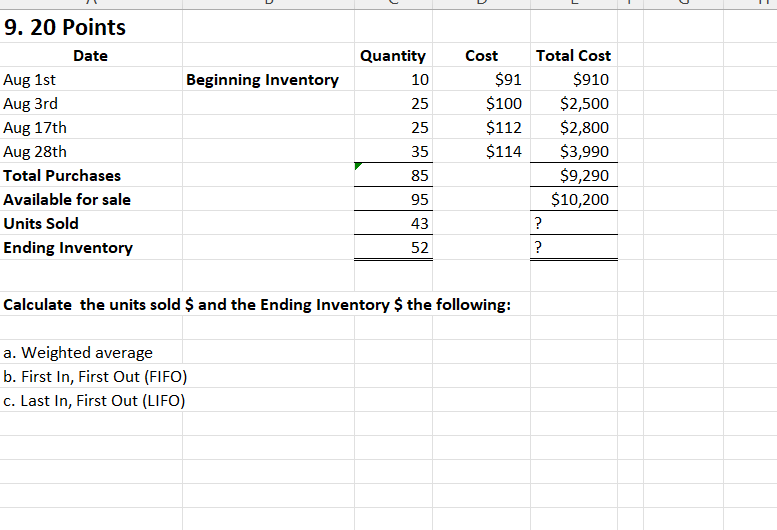Select the 'Cost' header cell

point(481,55)
